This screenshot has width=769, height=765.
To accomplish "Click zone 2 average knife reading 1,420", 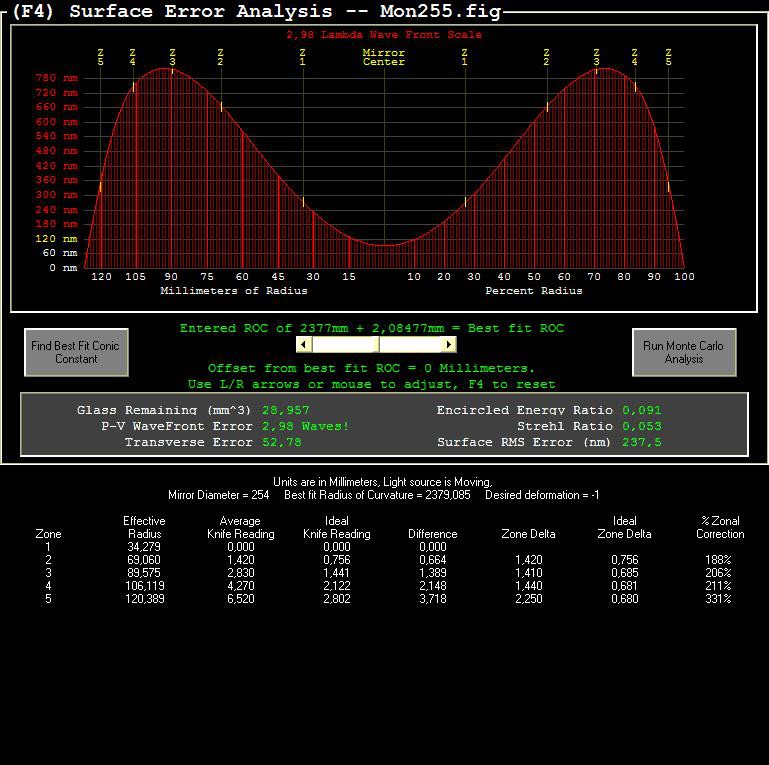I will tap(240, 560).
